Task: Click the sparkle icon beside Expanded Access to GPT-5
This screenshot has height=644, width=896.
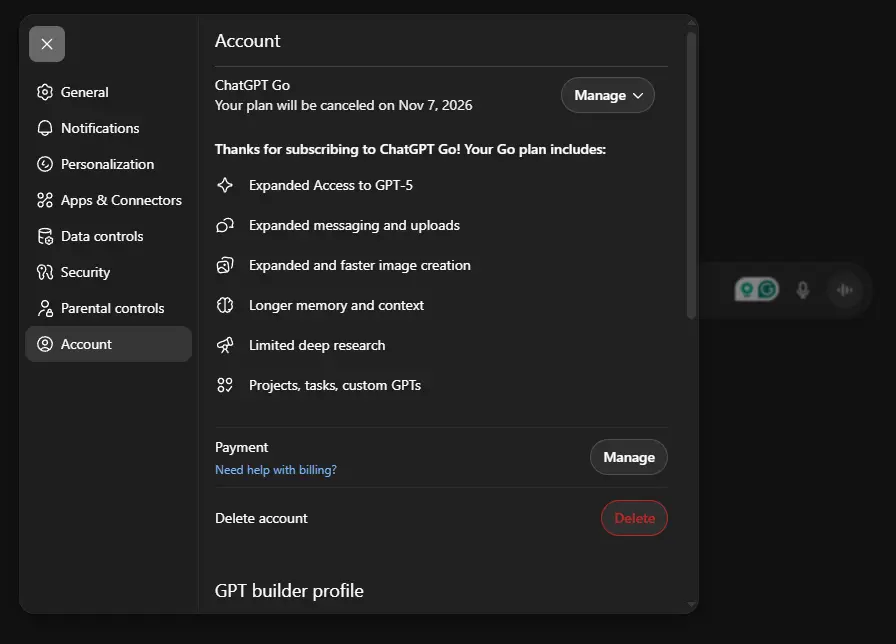Action: (225, 185)
